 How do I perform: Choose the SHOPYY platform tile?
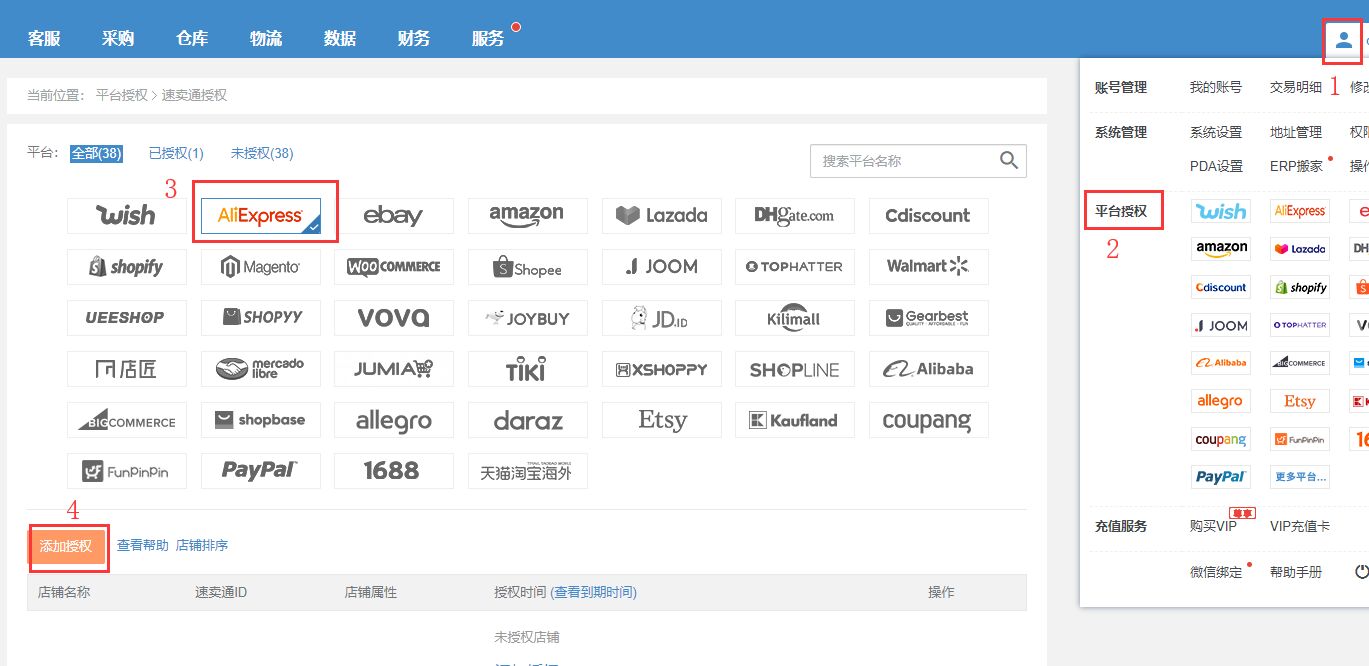point(261,318)
